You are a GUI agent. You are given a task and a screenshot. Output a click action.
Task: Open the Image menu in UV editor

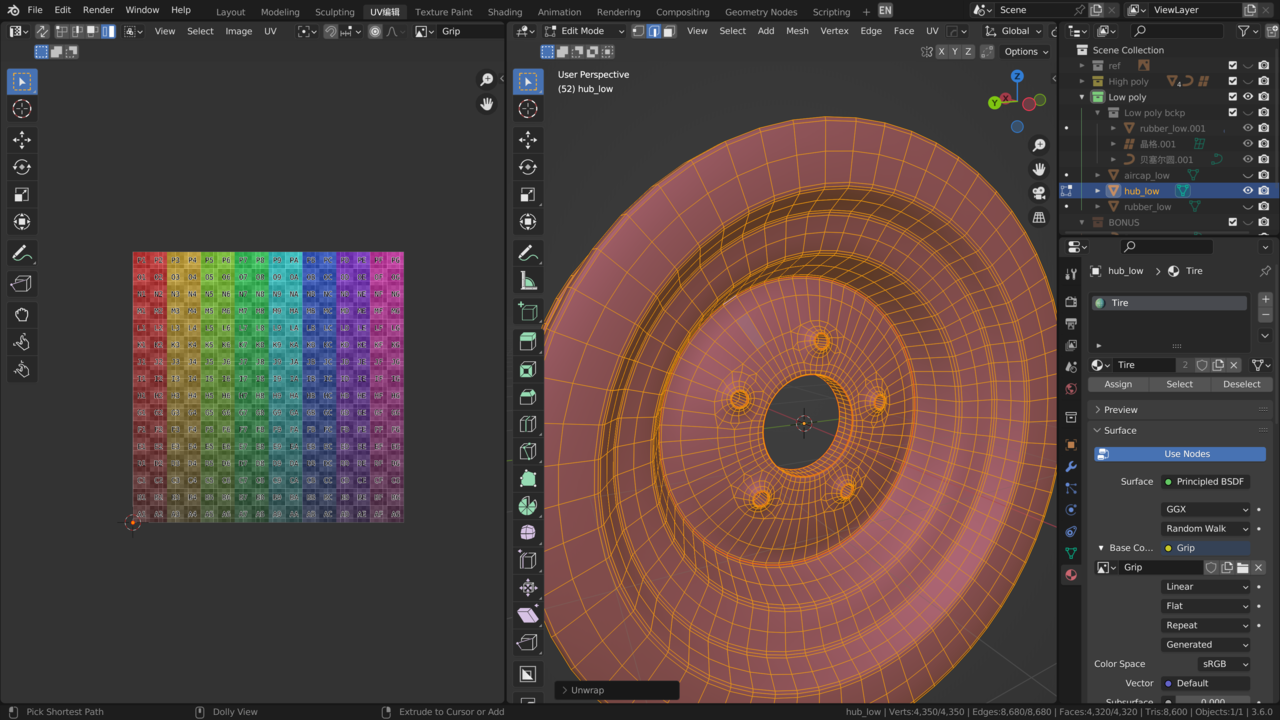[x=239, y=31]
